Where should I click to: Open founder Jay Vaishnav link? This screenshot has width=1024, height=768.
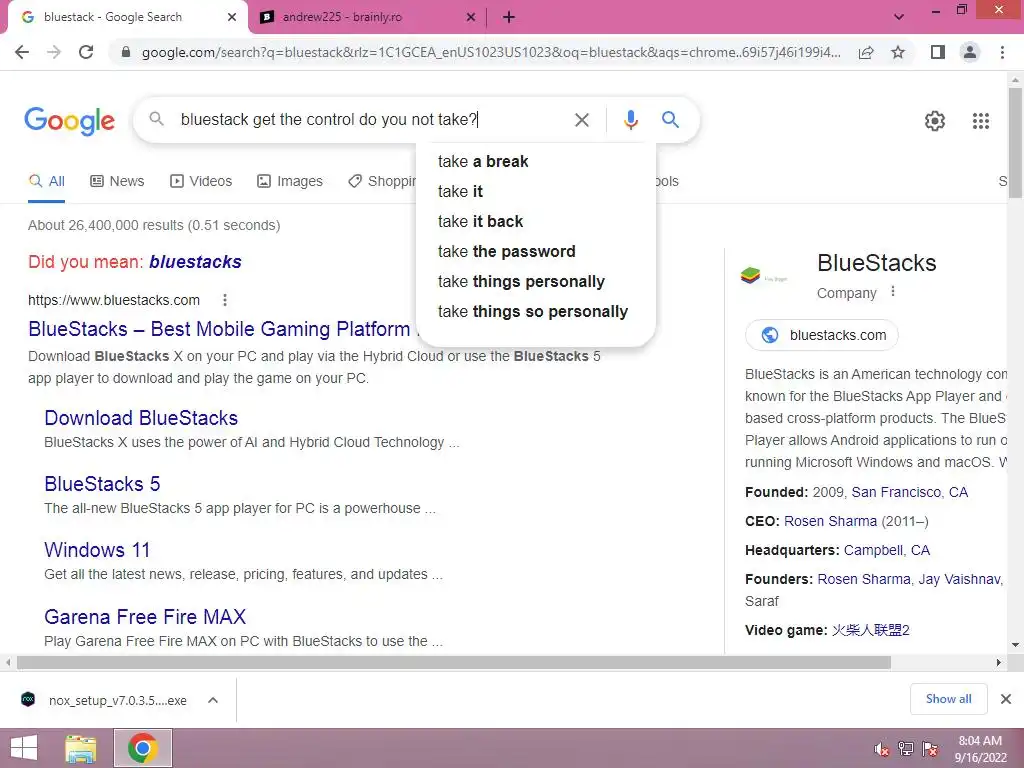tap(961, 579)
